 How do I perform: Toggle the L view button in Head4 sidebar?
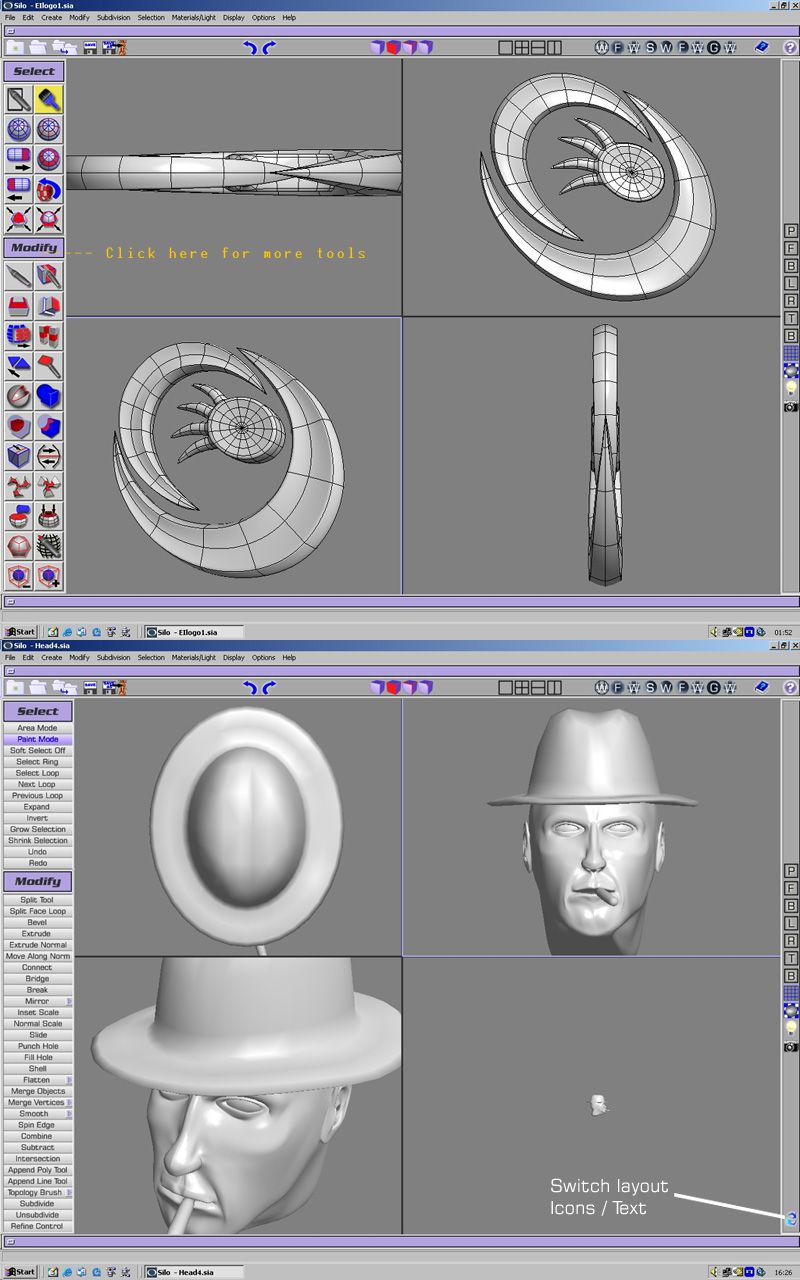point(791,923)
